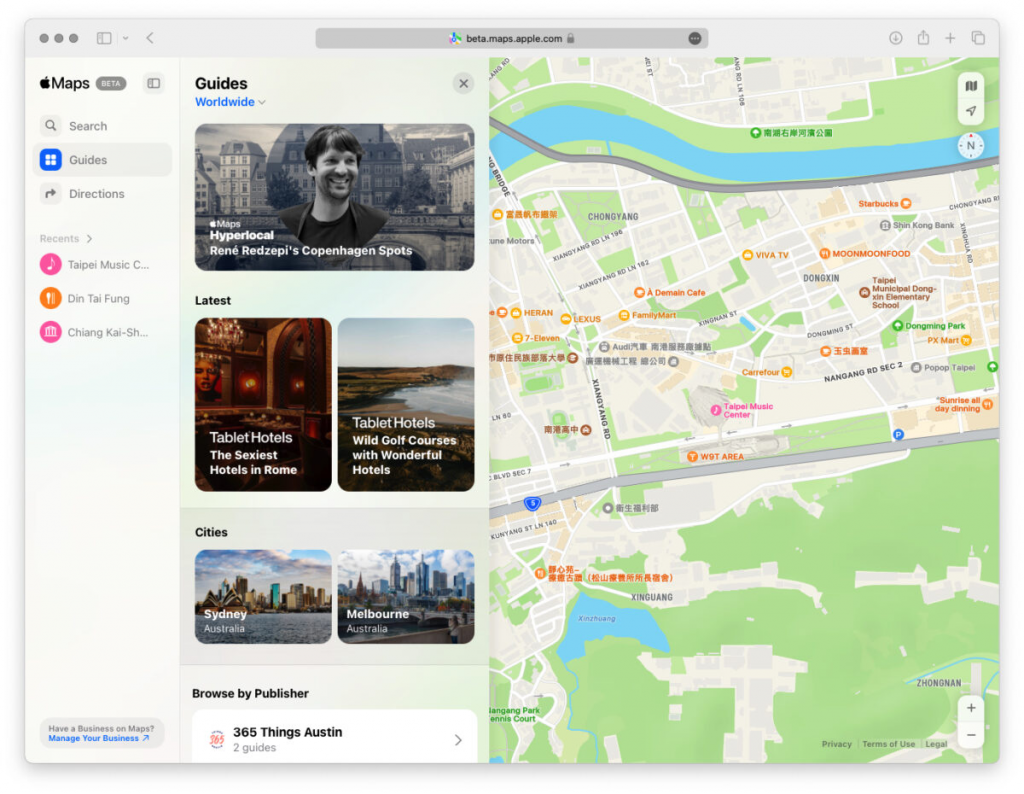Open the Worldwide region dropdown

[229, 102]
